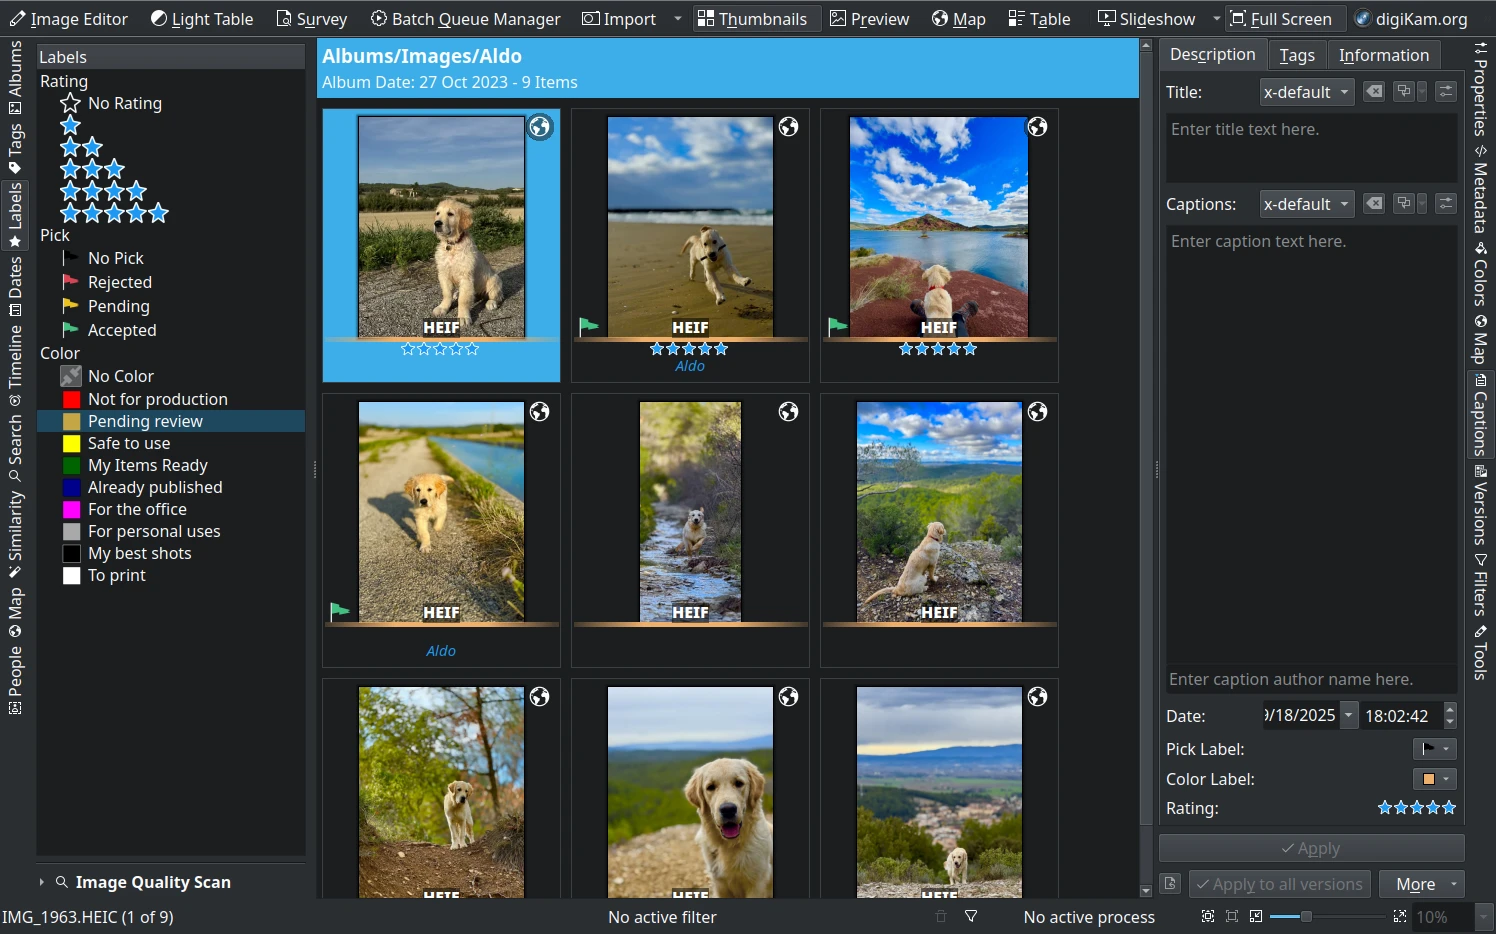Switch to the Tags tab
The image size is (1496, 934).
click(1297, 54)
